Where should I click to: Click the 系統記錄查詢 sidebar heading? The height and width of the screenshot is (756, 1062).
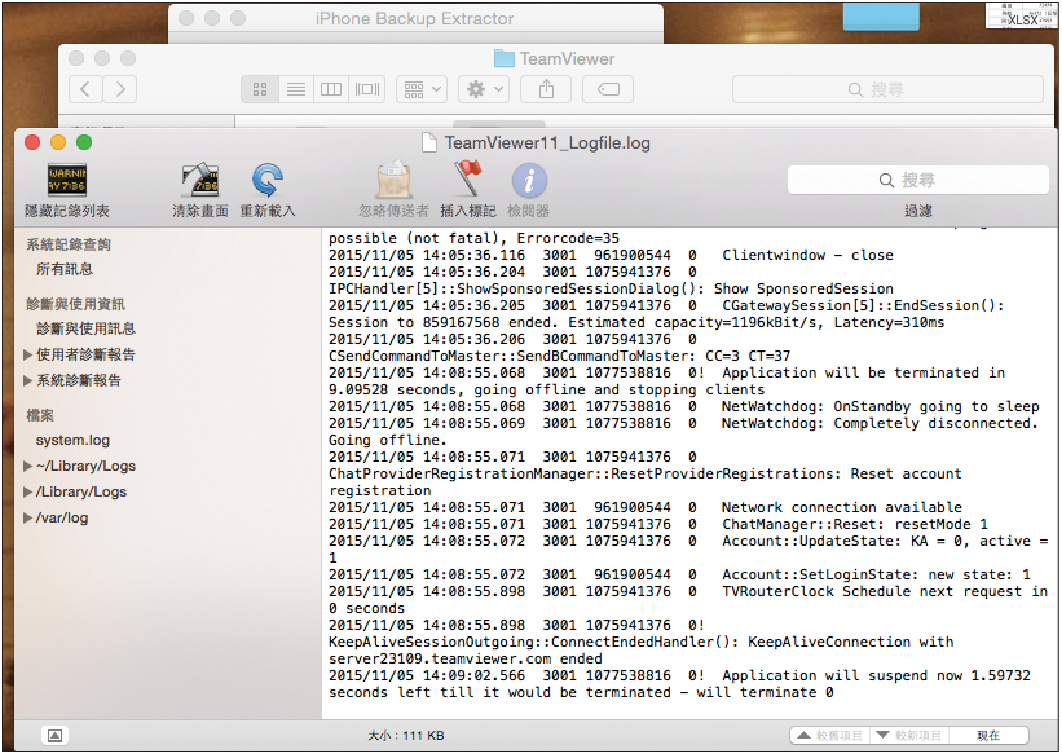point(68,245)
